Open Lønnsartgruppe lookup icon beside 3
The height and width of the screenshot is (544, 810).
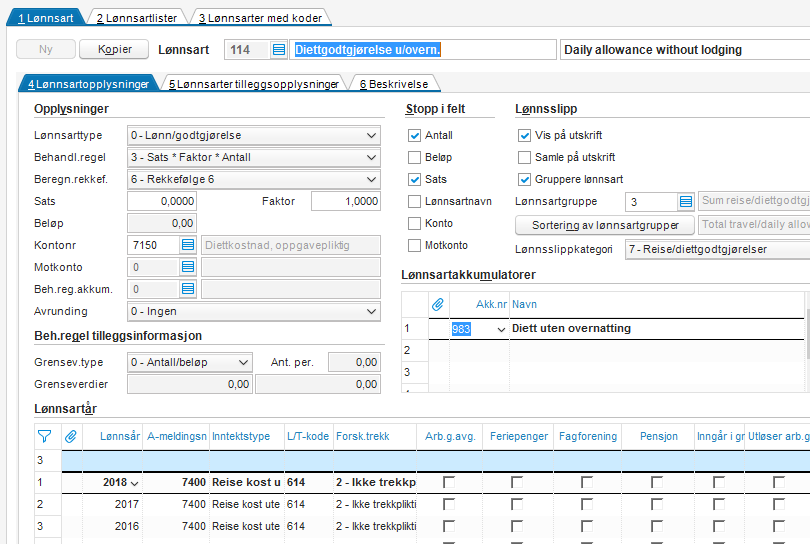pos(686,202)
